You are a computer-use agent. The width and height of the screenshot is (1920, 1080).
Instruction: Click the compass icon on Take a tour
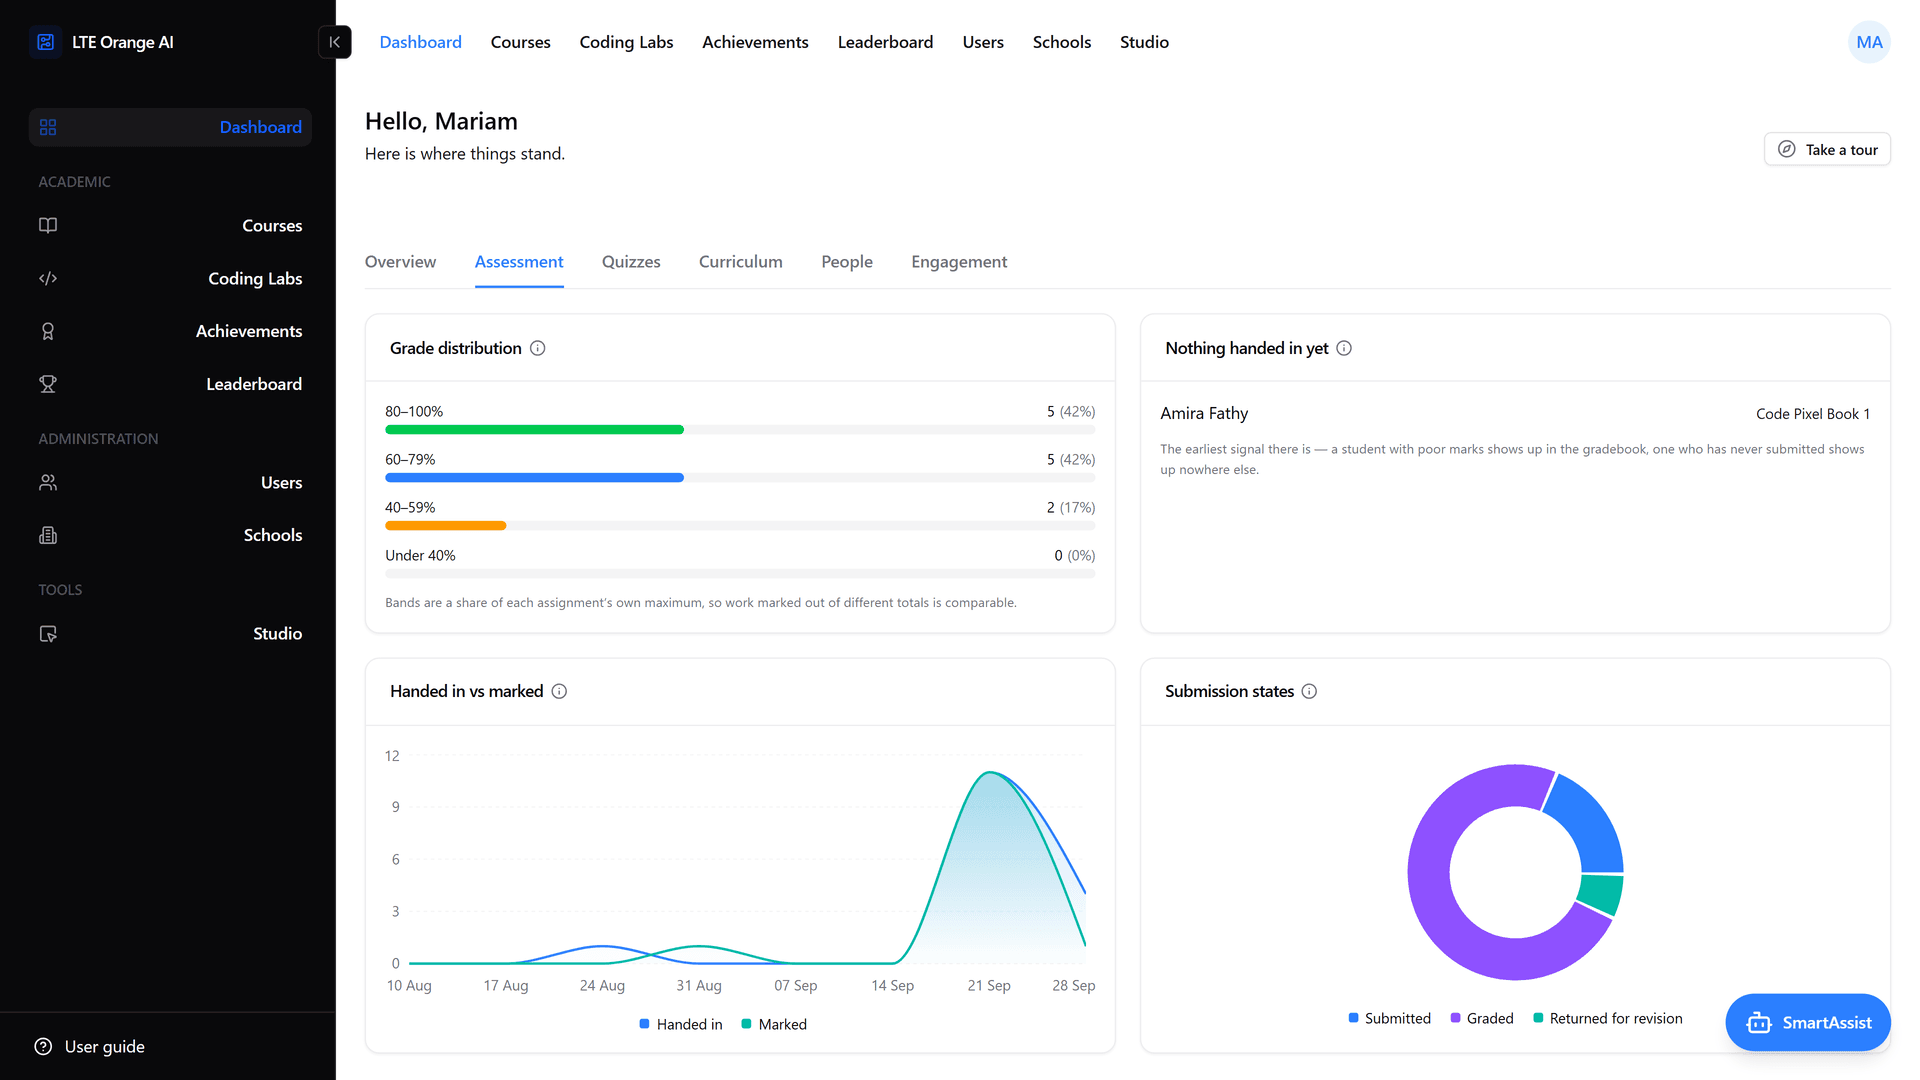(1786, 149)
